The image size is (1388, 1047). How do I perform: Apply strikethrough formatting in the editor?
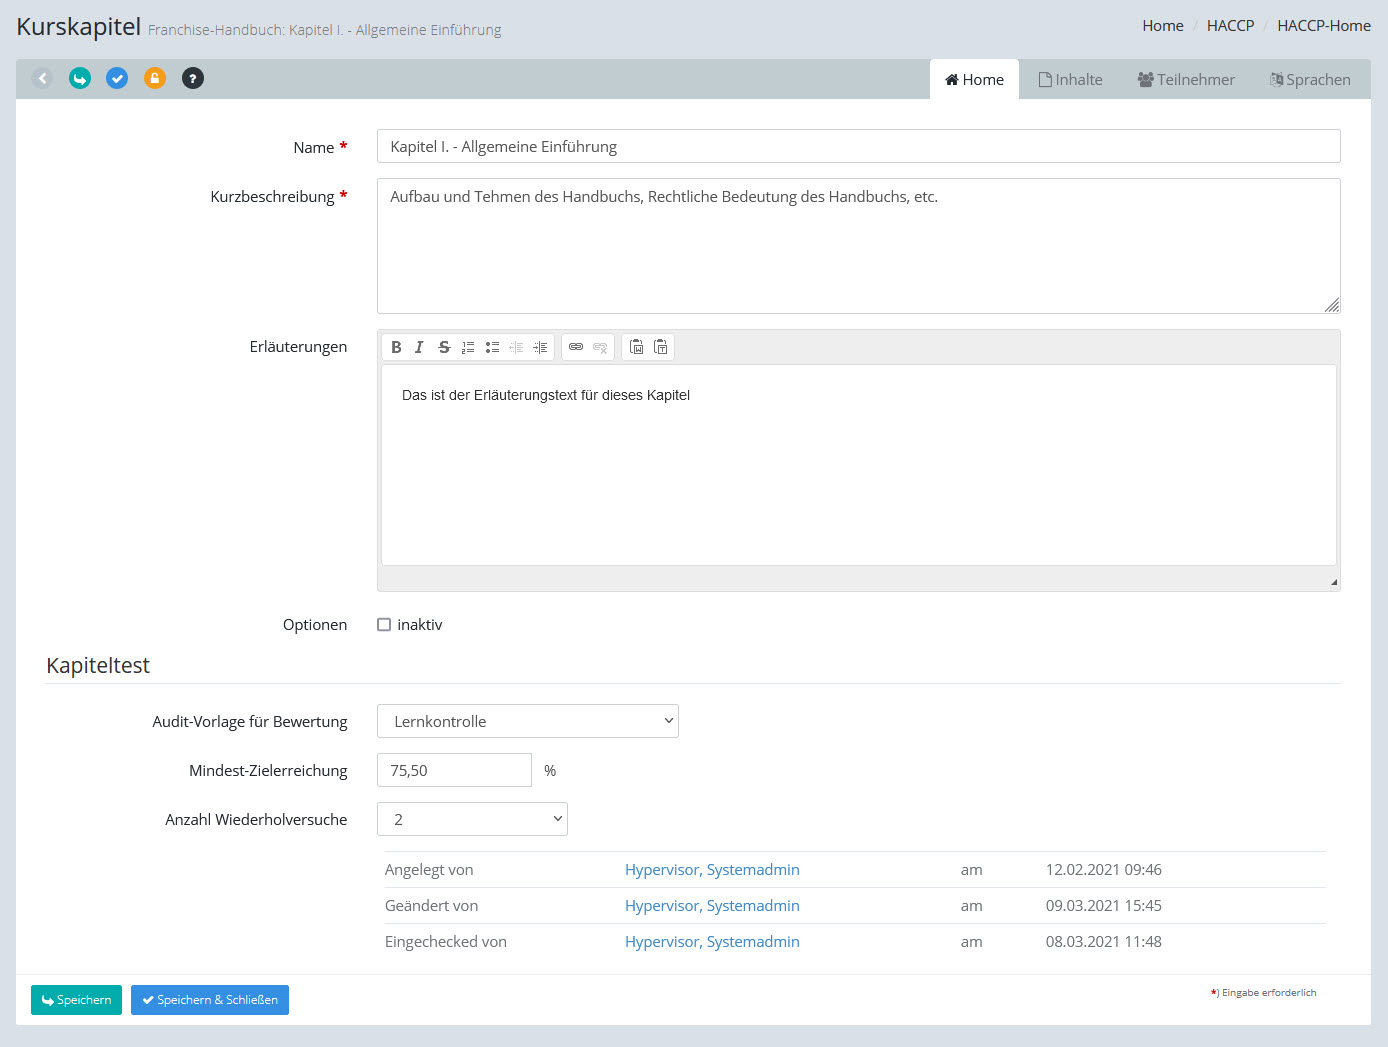[444, 347]
